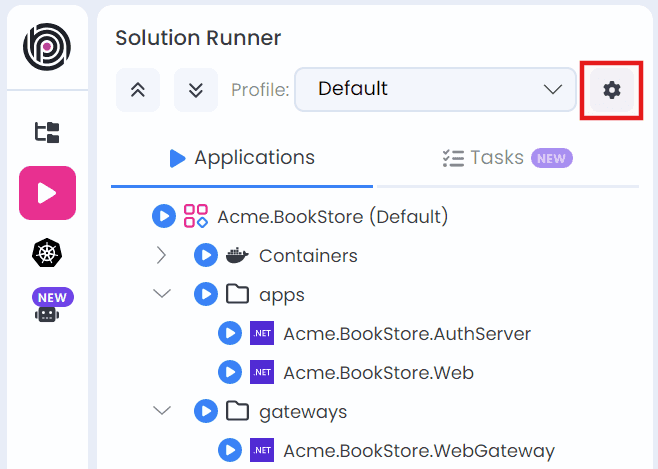Viewport: 658px width, 469px height.
Task: Run the Acme.BookStore.WebGateway play button
Action: click(x=230, y=450)
